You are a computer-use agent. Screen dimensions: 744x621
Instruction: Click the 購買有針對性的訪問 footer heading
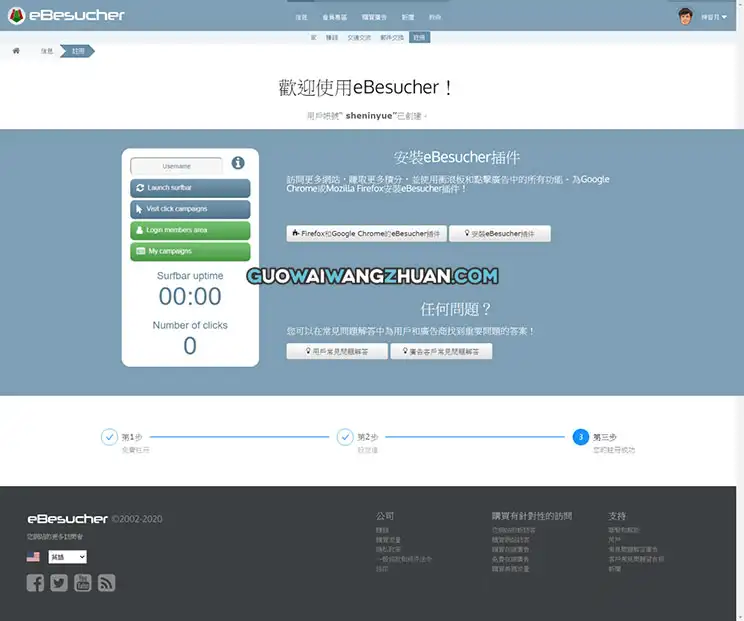click(x=532, y=516)
